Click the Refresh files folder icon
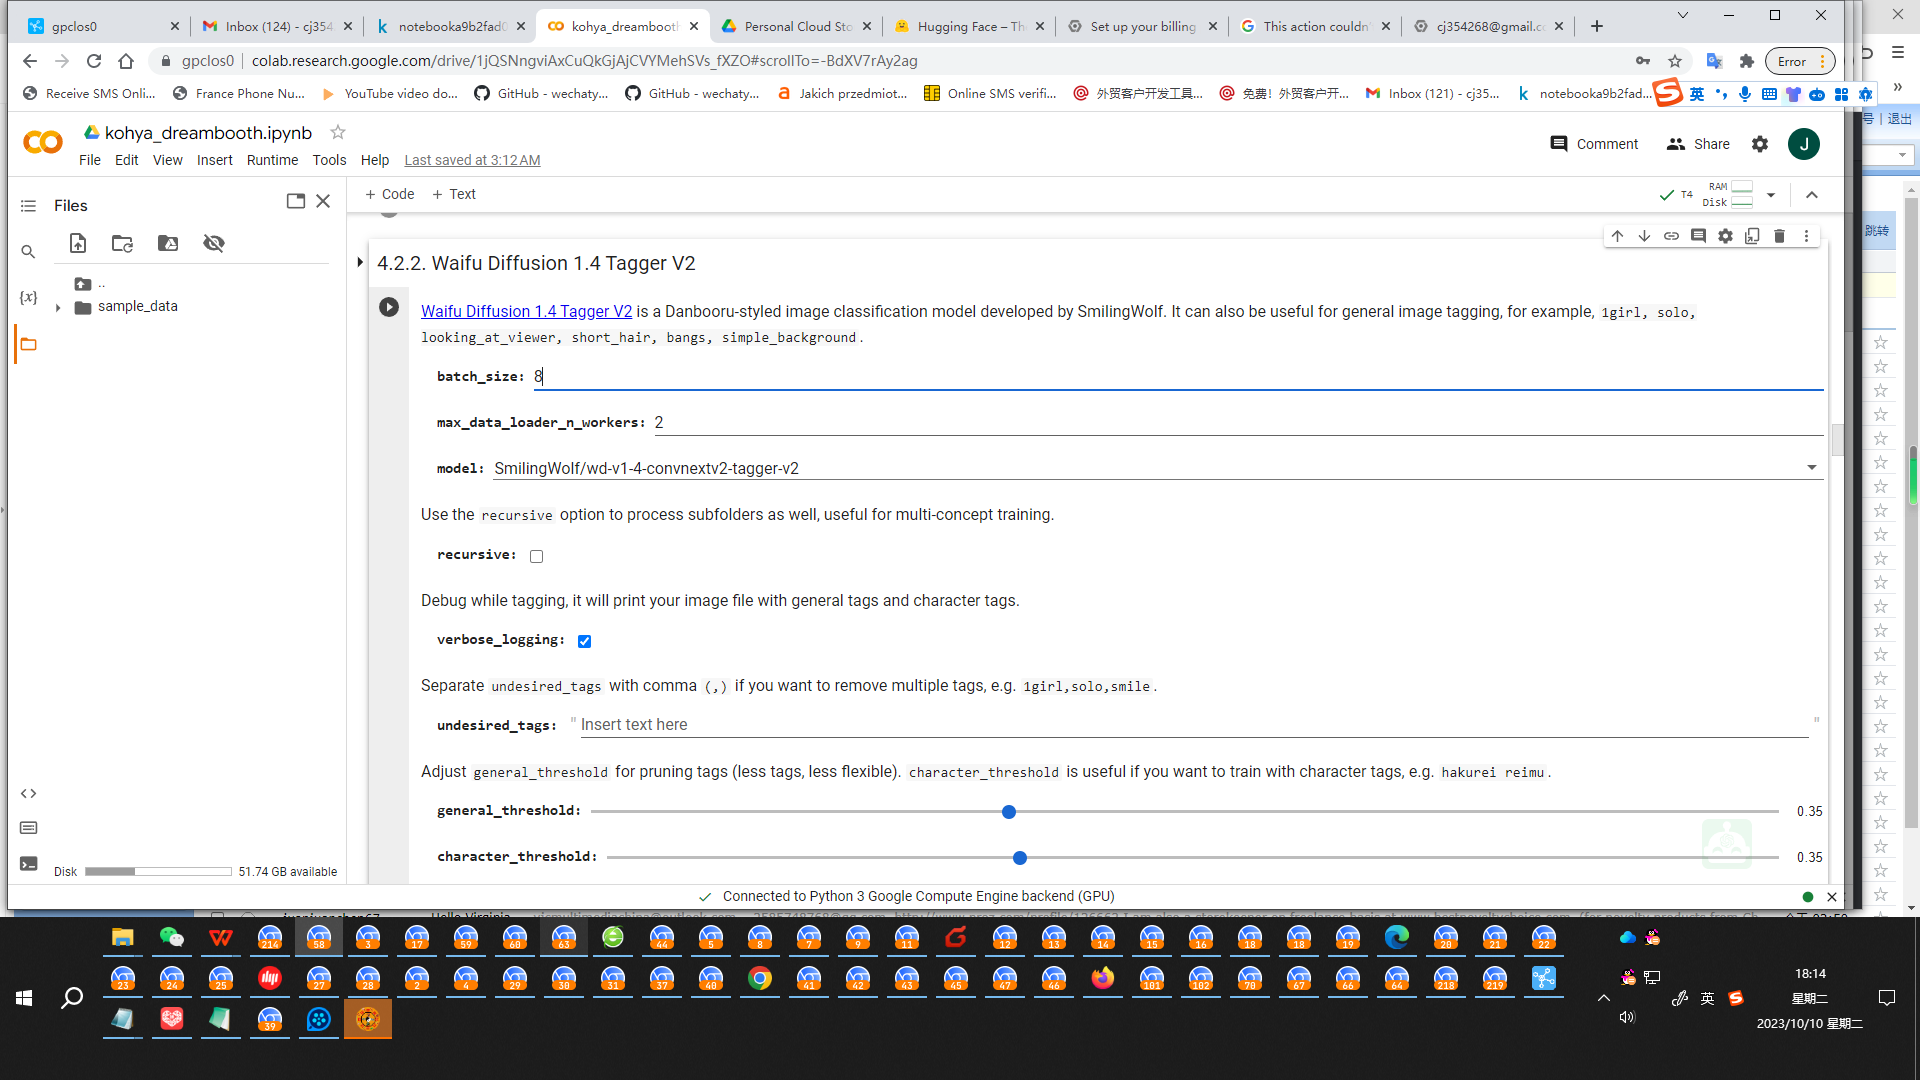 122,243
